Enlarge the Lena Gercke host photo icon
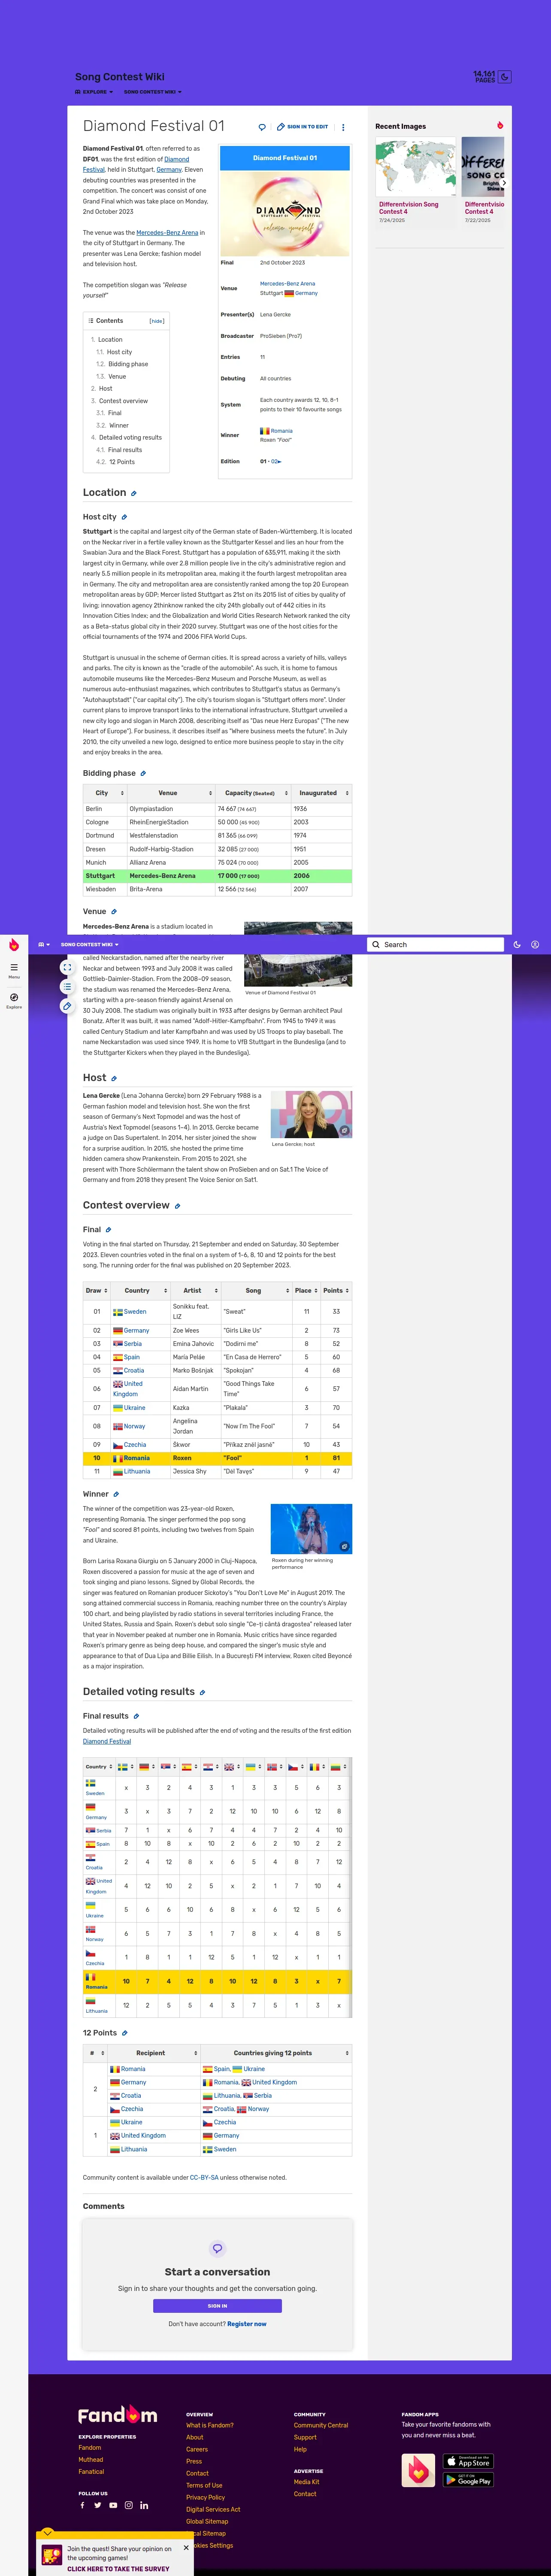 (344, 1130)
